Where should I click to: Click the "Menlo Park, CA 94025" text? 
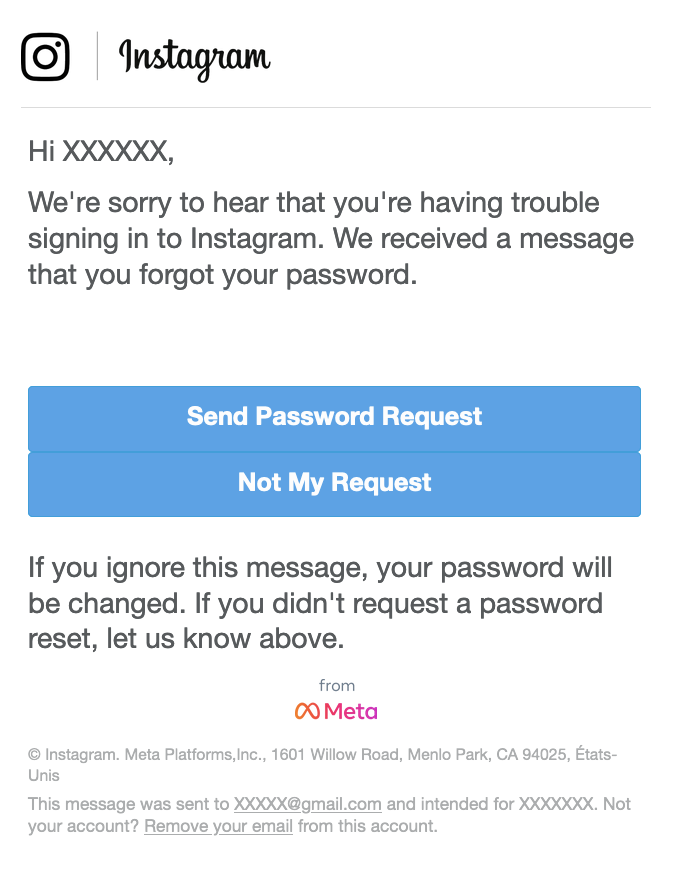tap(479, 755)
